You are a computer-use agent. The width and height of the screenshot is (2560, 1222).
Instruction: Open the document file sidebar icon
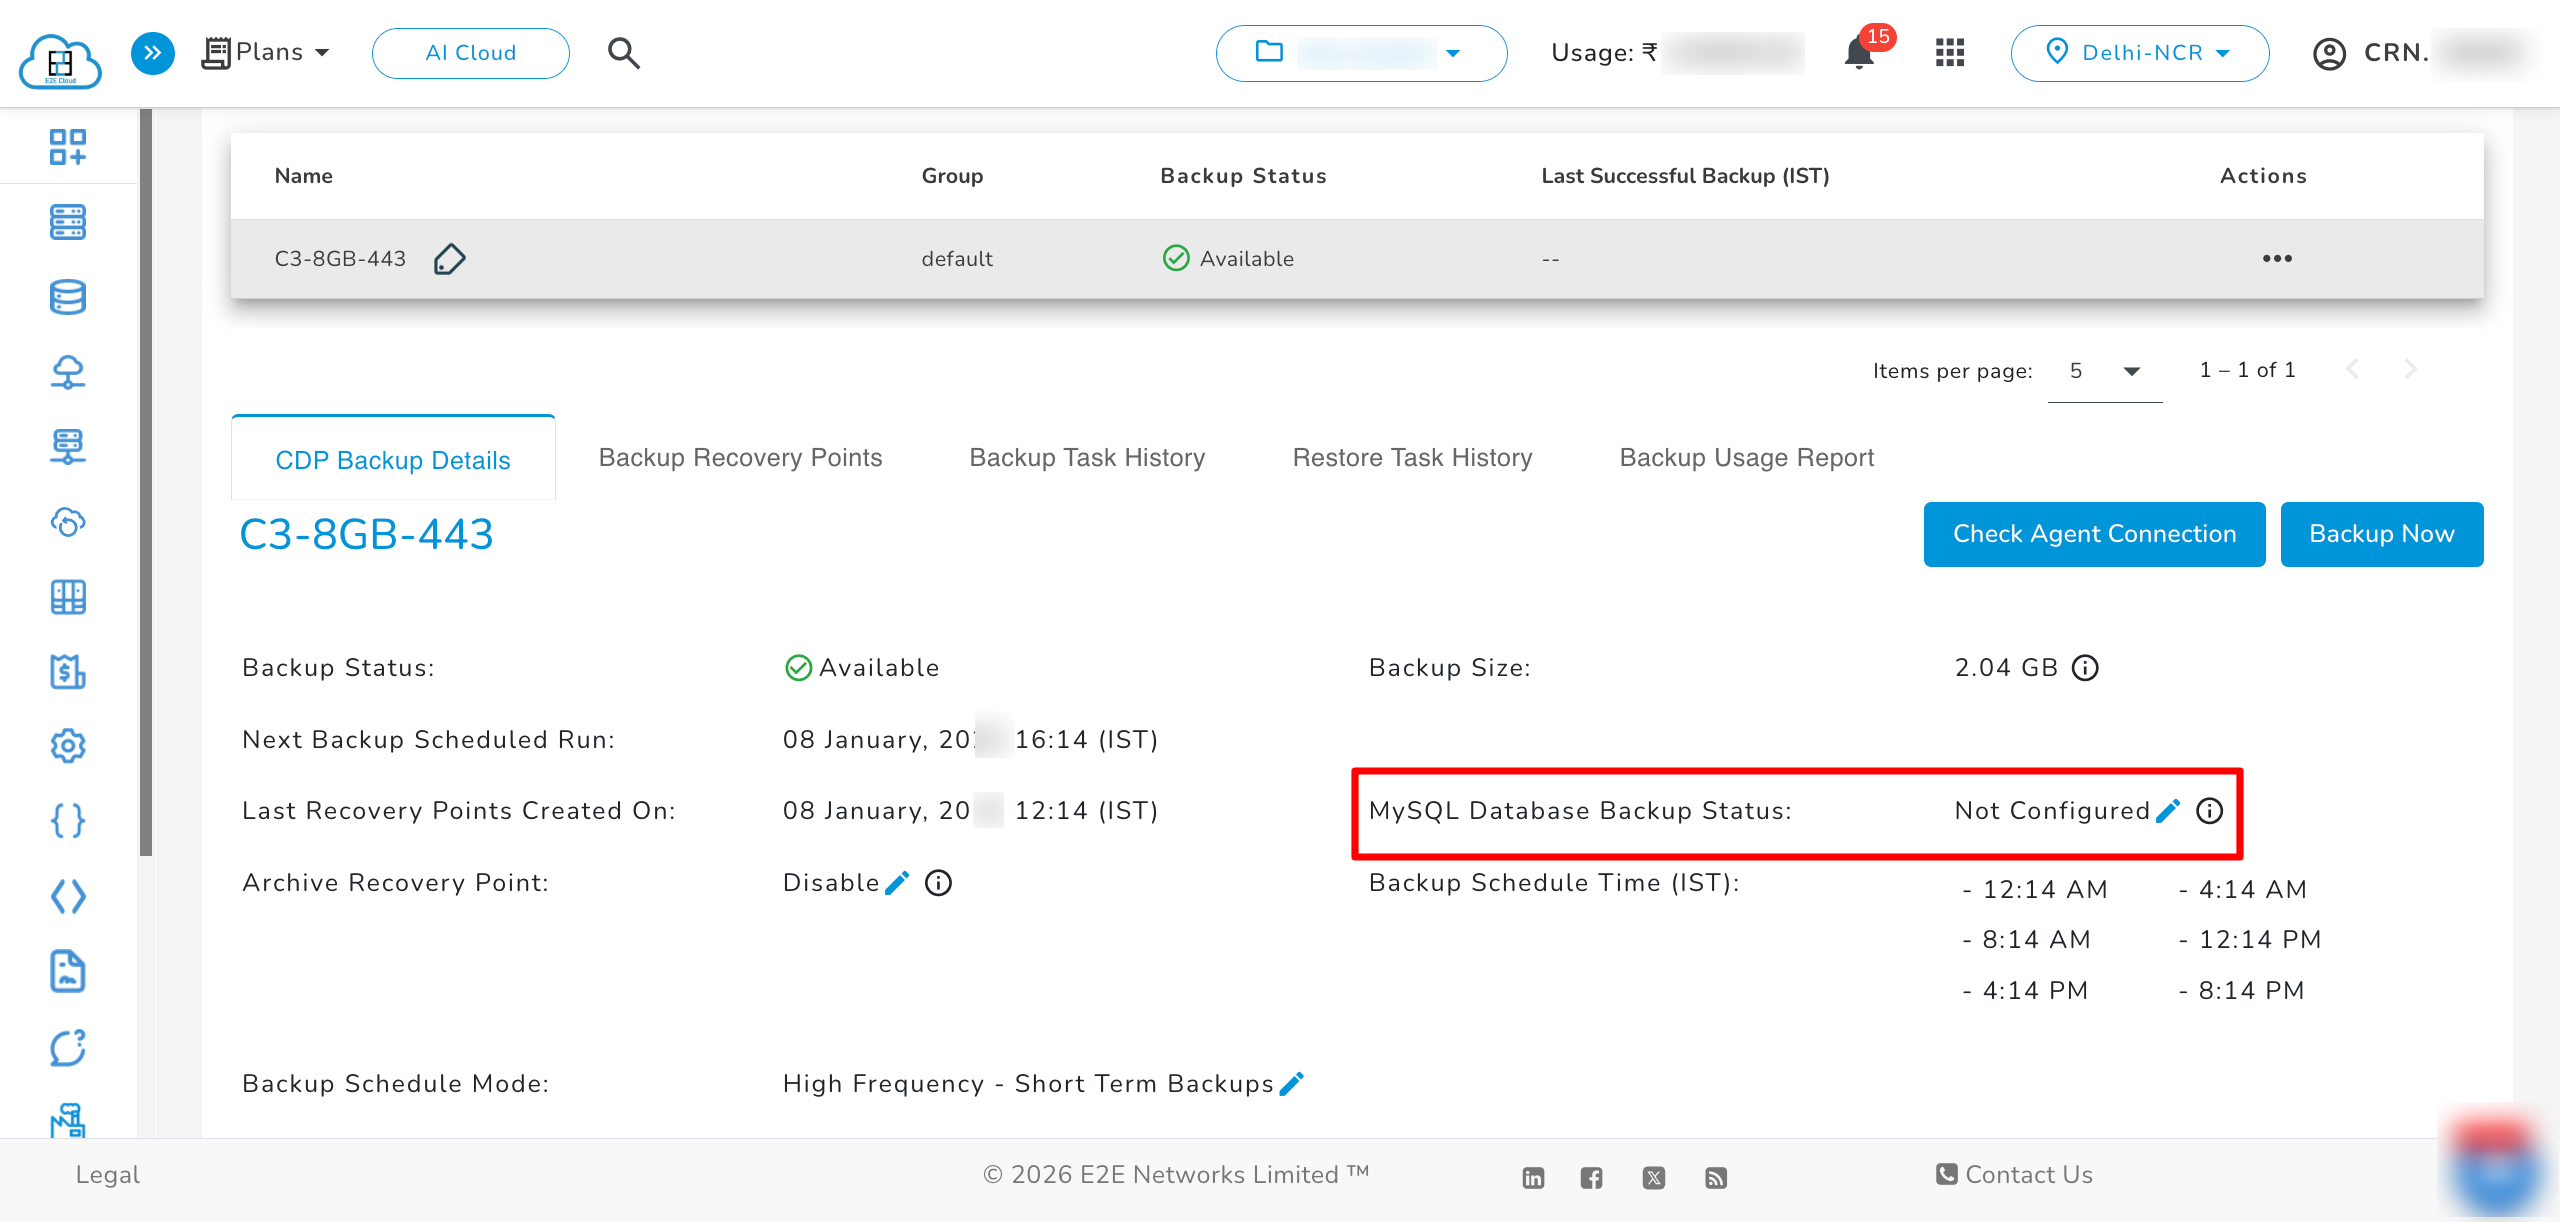click(x=68, y=971)
